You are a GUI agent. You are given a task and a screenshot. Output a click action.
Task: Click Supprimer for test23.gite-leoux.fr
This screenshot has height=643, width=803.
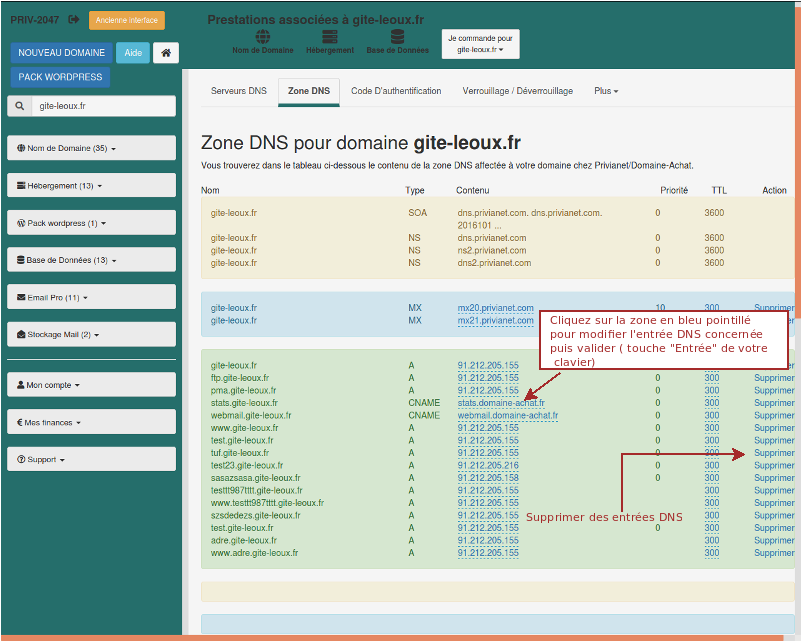point(774,465)
